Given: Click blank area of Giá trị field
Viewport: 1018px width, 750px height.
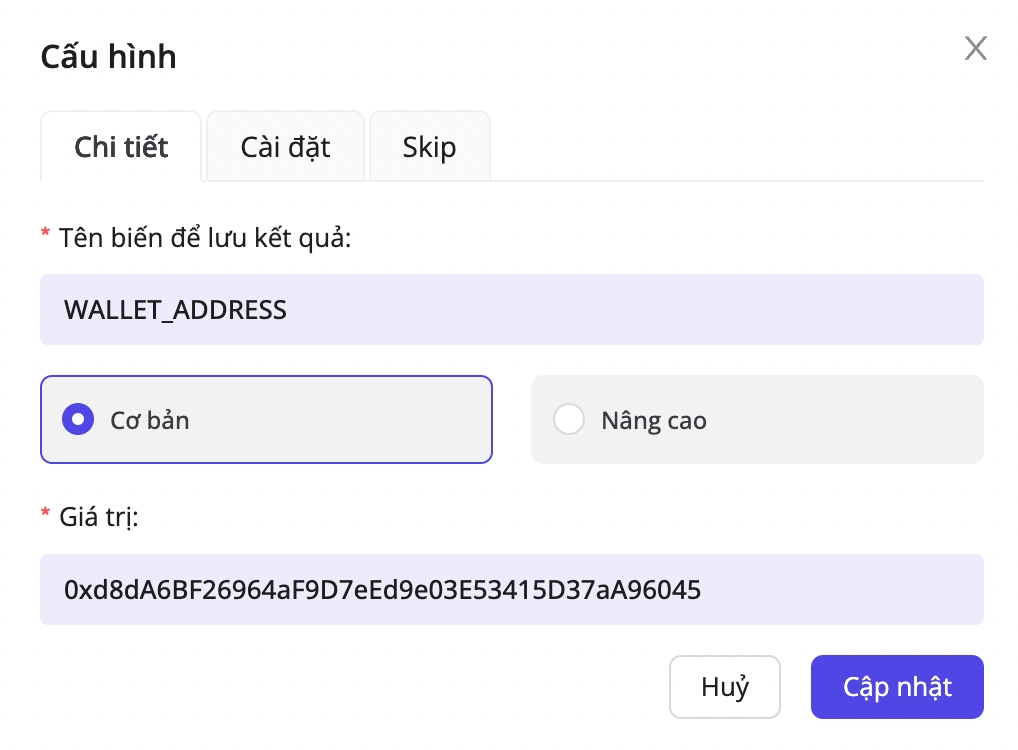Looking at the screenshot, I should (x=850, y=590).
